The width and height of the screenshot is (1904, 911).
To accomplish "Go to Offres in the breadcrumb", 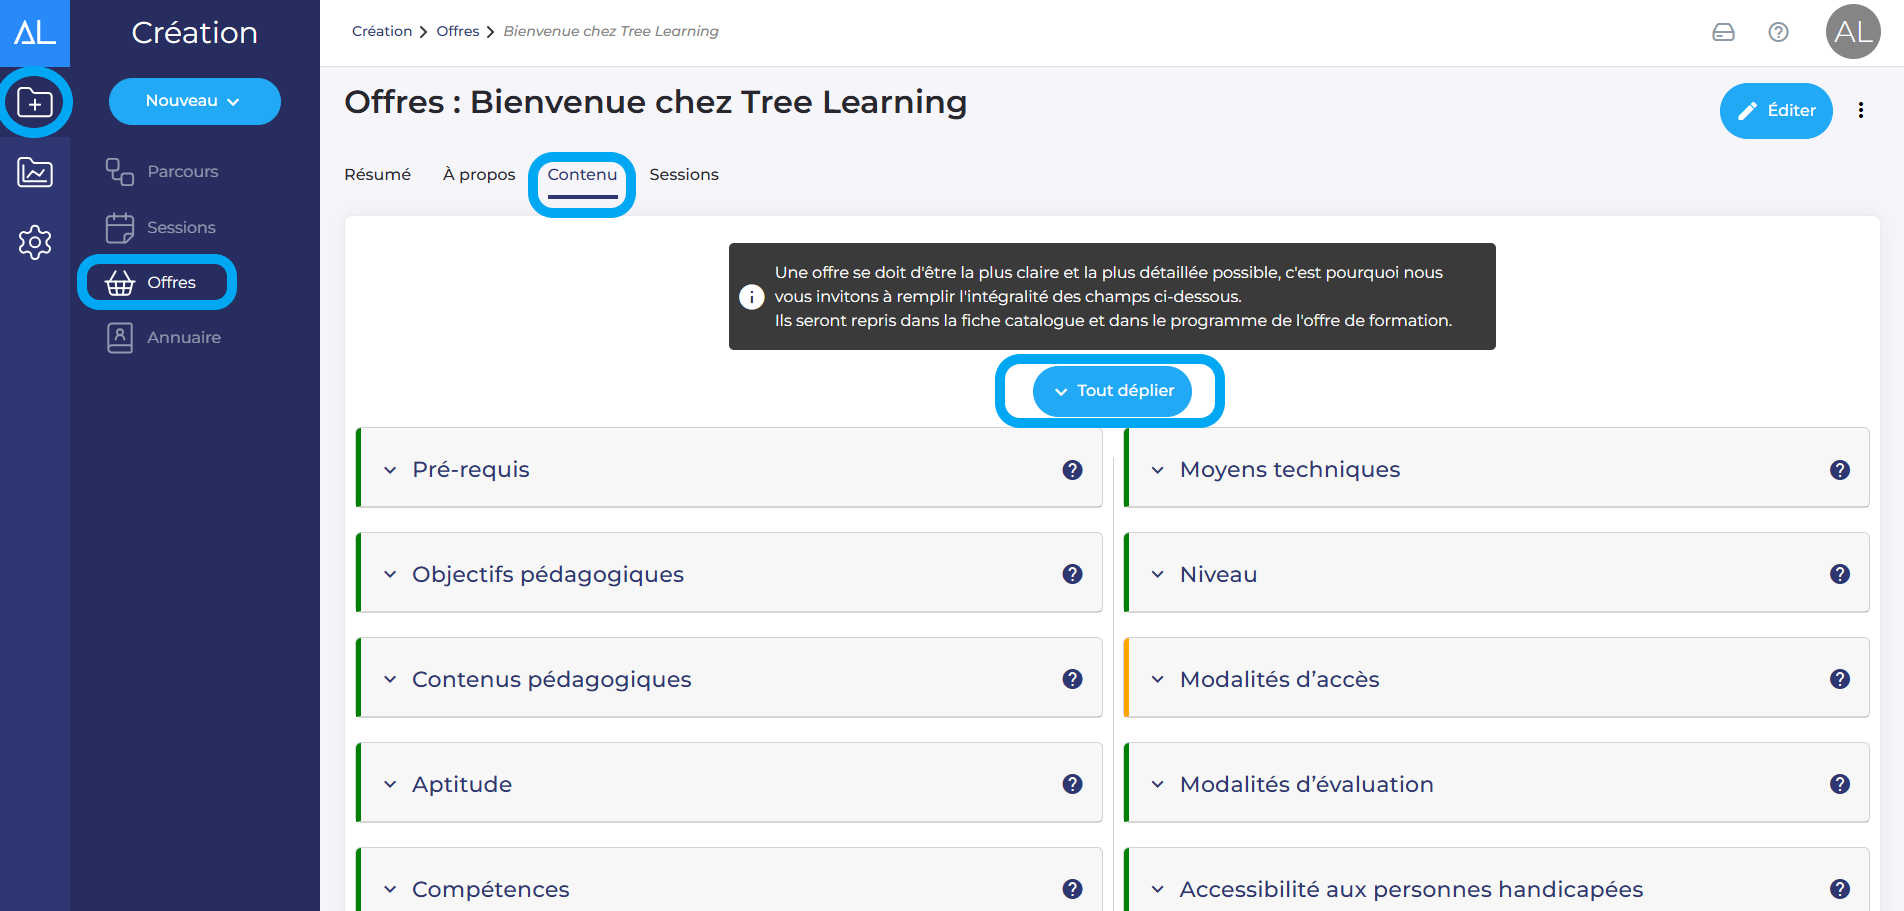I will pos(457,31).
